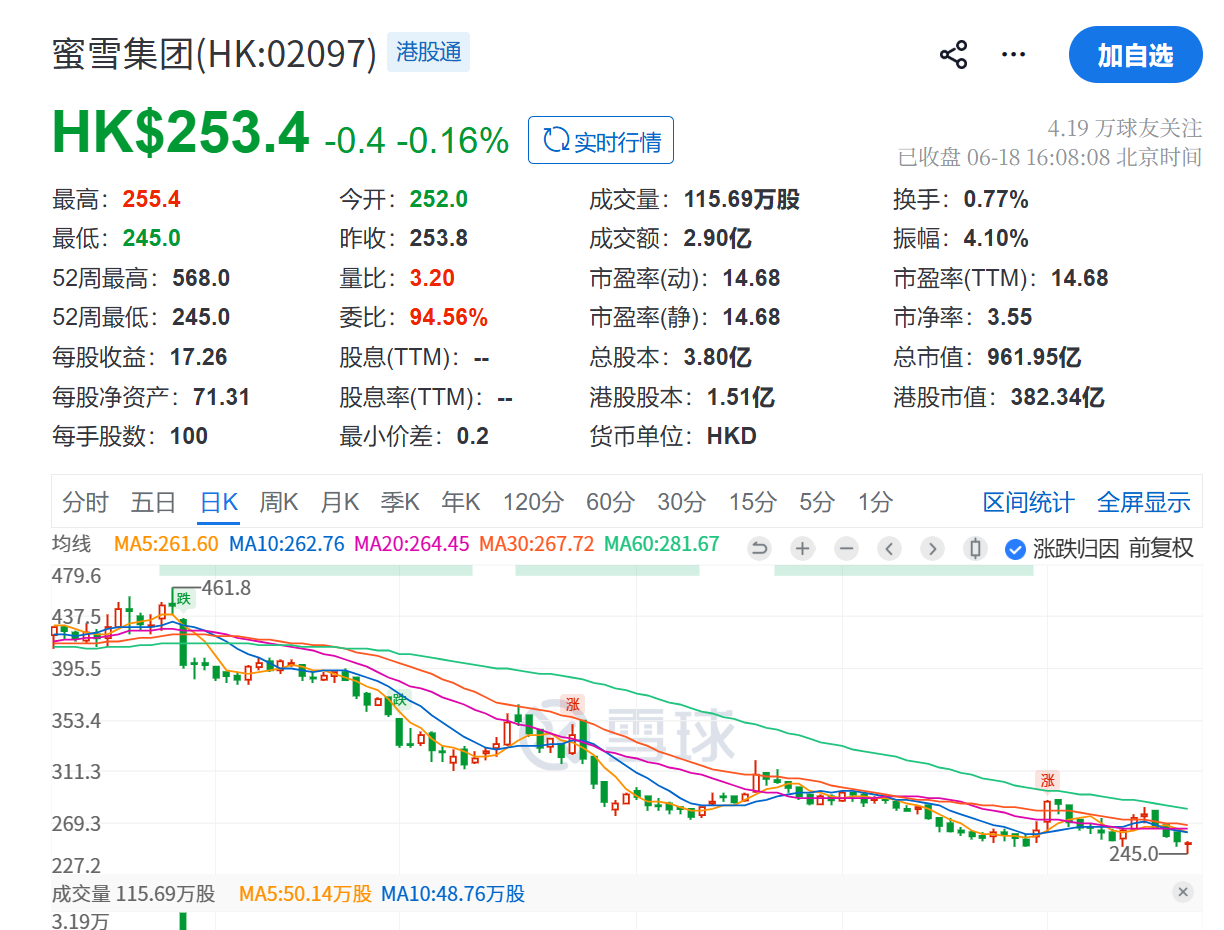Uncheck the 涨跌归因 checkbox
This screenshot has height=930, width=1224.
1016,548
